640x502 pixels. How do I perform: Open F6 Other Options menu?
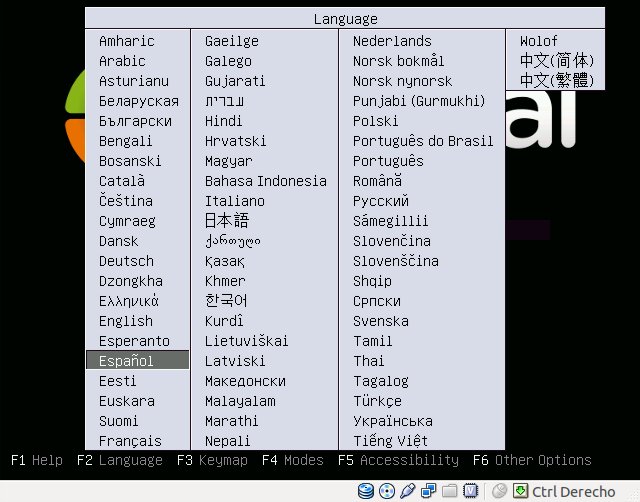tap(532, 460)
